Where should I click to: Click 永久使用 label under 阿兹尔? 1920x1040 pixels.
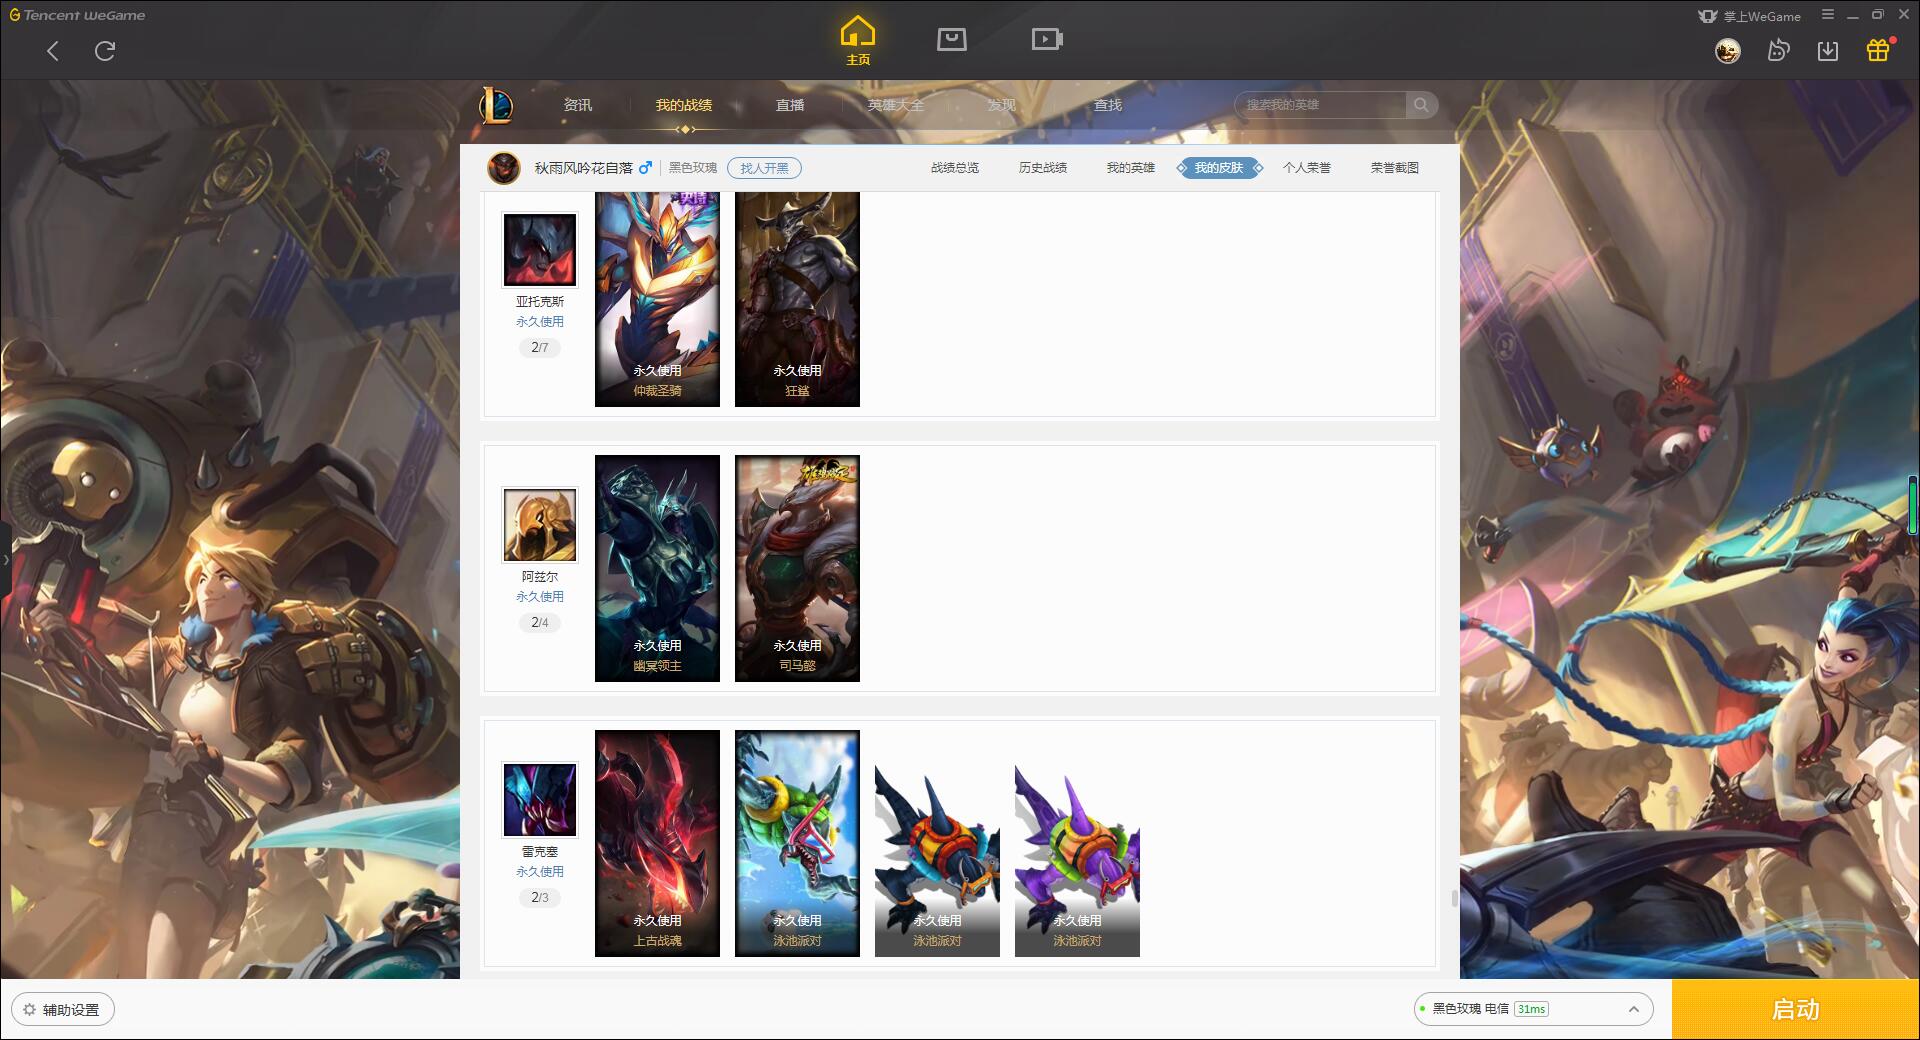pyautogui.click(x=540, y=597)
